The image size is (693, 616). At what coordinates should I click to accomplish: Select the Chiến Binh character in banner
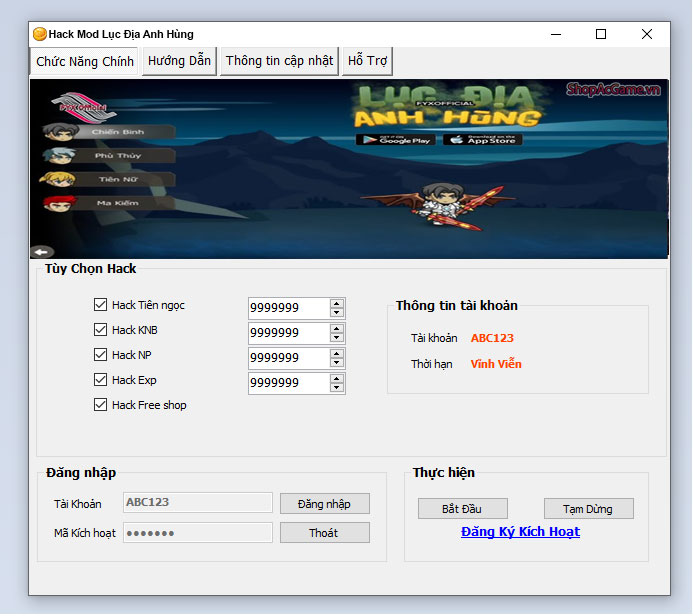point(109,132)
